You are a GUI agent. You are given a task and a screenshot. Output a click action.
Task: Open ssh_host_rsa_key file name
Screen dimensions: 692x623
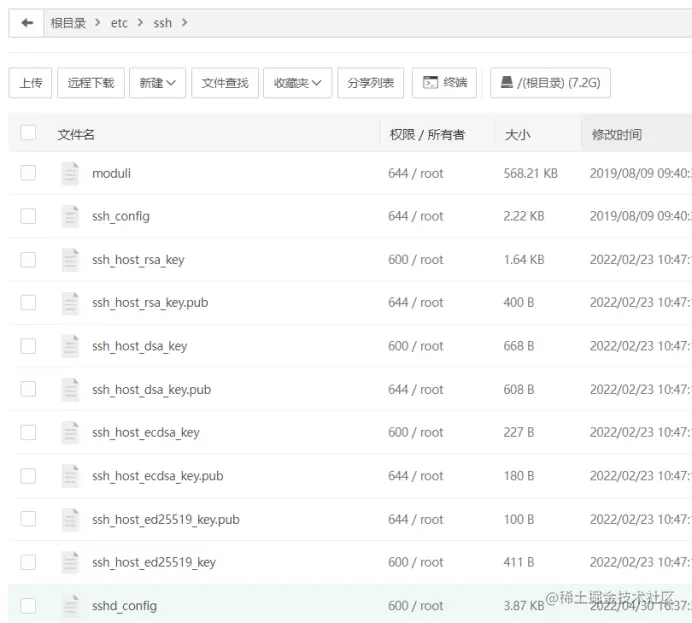(138, 260)
